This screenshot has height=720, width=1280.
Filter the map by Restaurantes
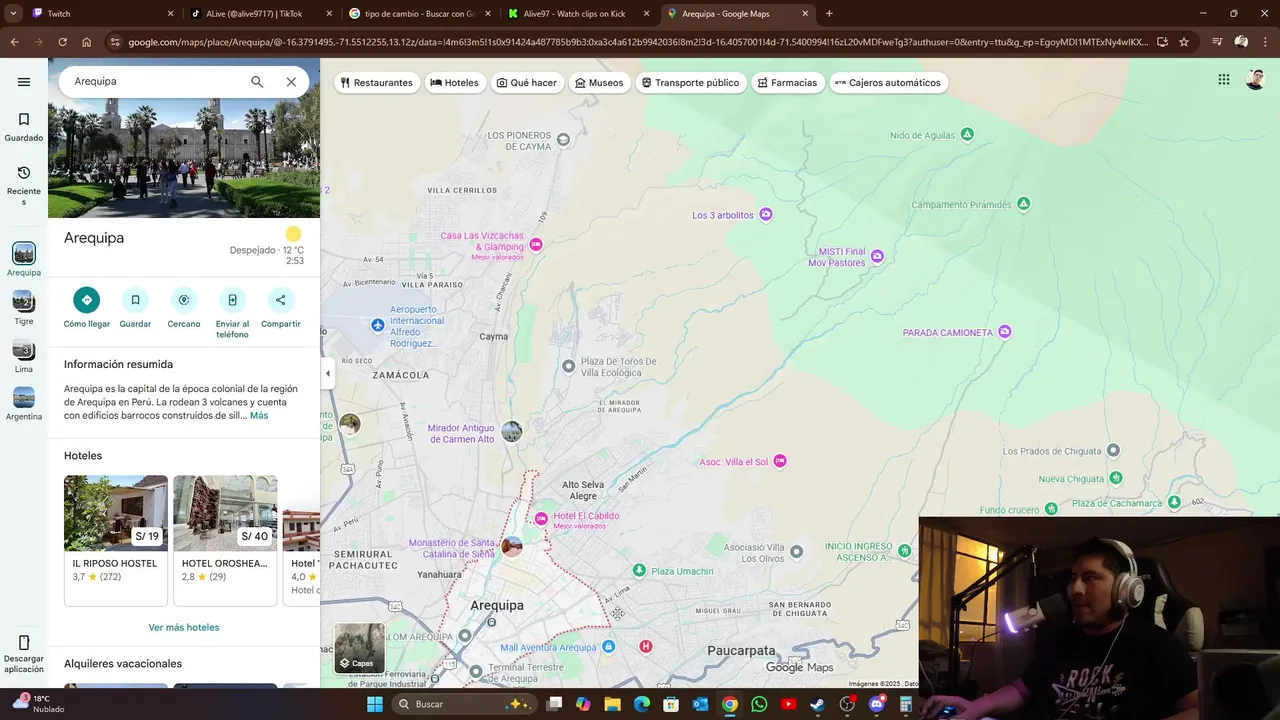click(376, 83)
